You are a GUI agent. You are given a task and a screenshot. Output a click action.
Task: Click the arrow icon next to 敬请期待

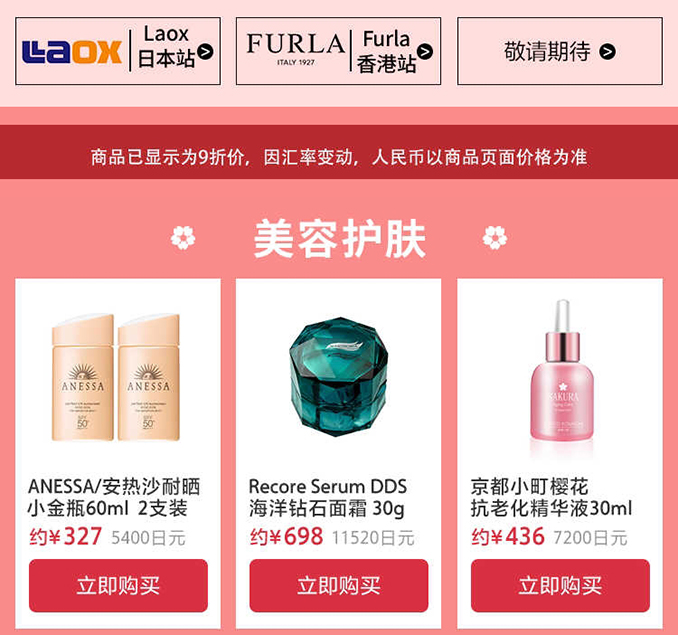coord(608,52)
